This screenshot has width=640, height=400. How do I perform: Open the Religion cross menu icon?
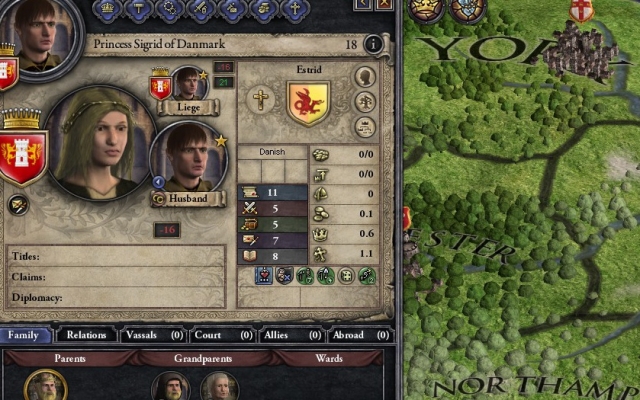pyautogui.click(x=295, y=9)
